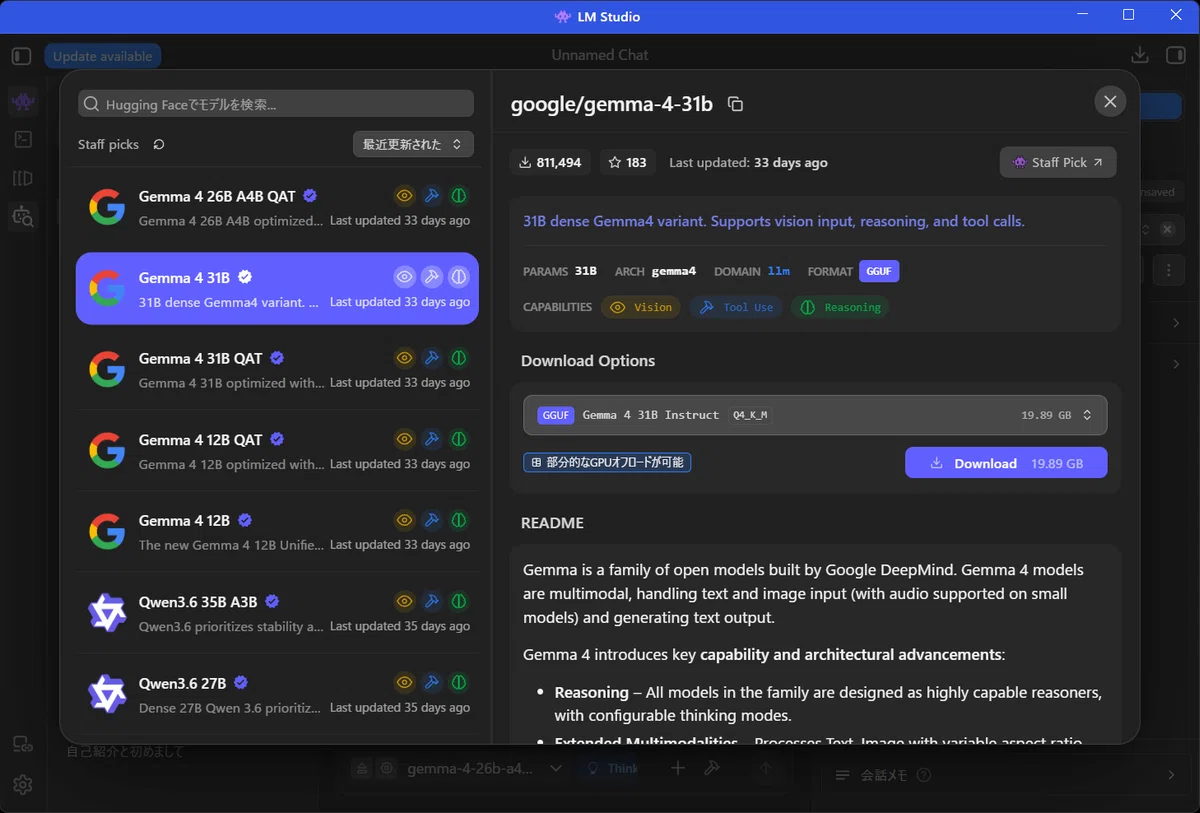1200x813 pixels.
Task: Click vision eye icon on Gemma 4 31B QAT
Action: (405, 358)
